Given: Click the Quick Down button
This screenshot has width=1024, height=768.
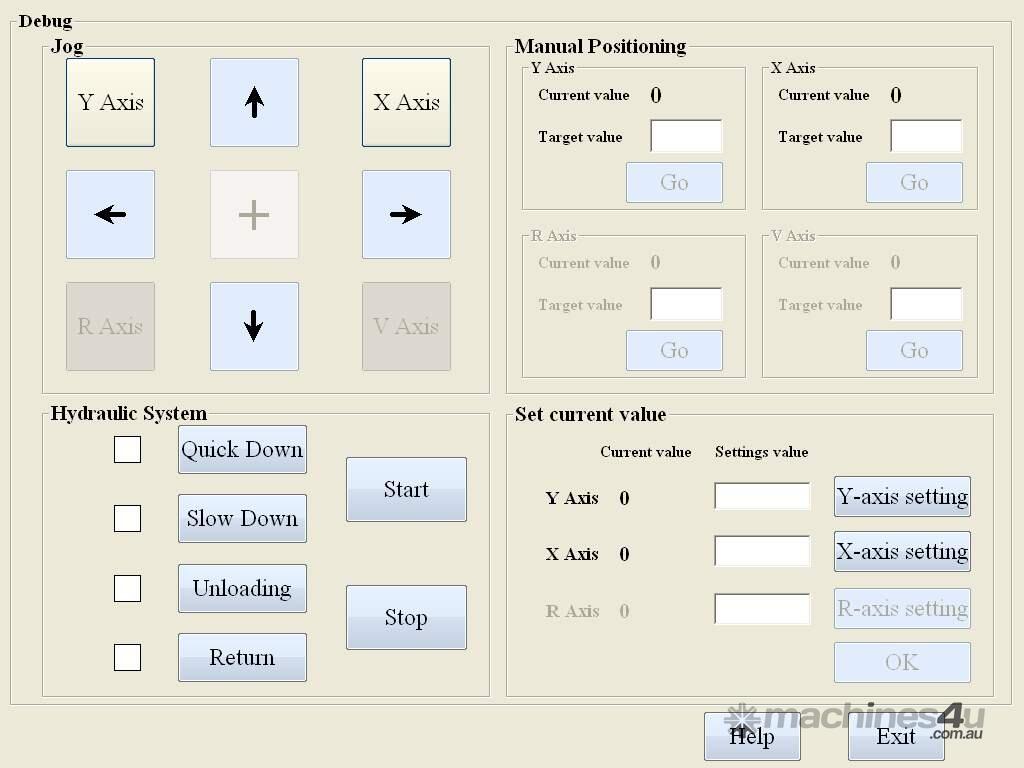Looking at the screenshot, I should tap(242, 449).
